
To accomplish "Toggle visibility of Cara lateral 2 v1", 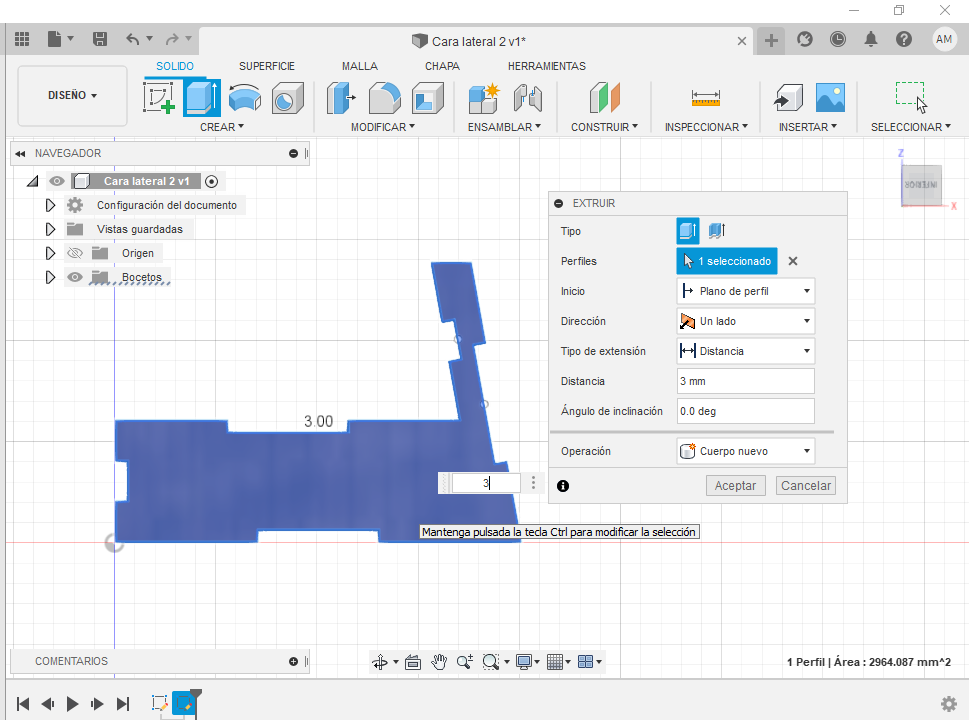I will (x=57, y=181).
